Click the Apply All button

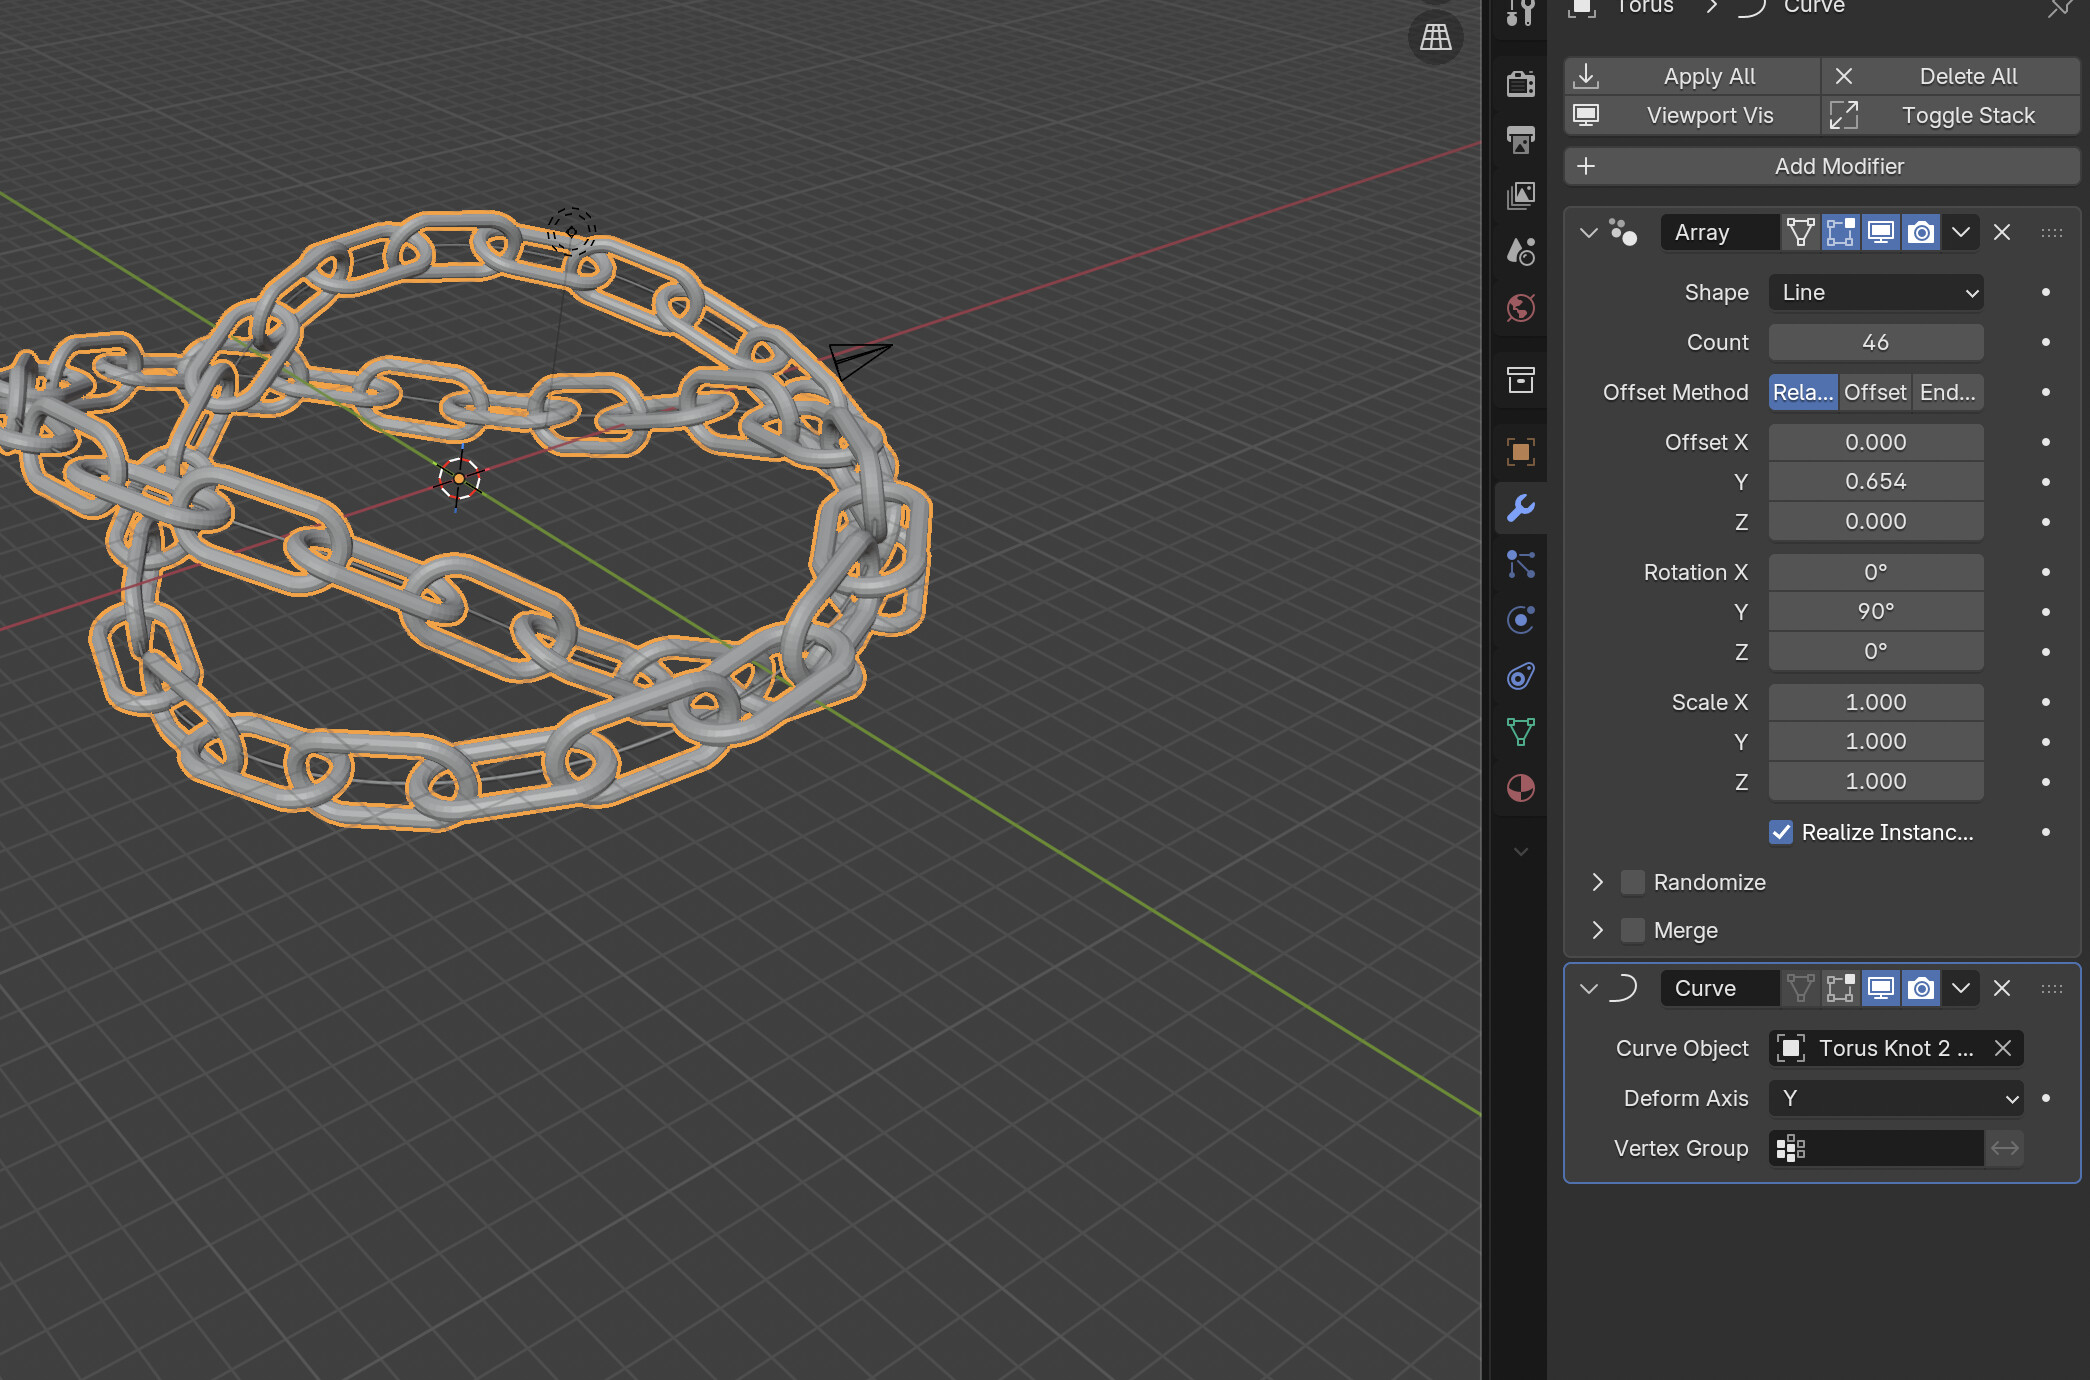[1692, 76]
